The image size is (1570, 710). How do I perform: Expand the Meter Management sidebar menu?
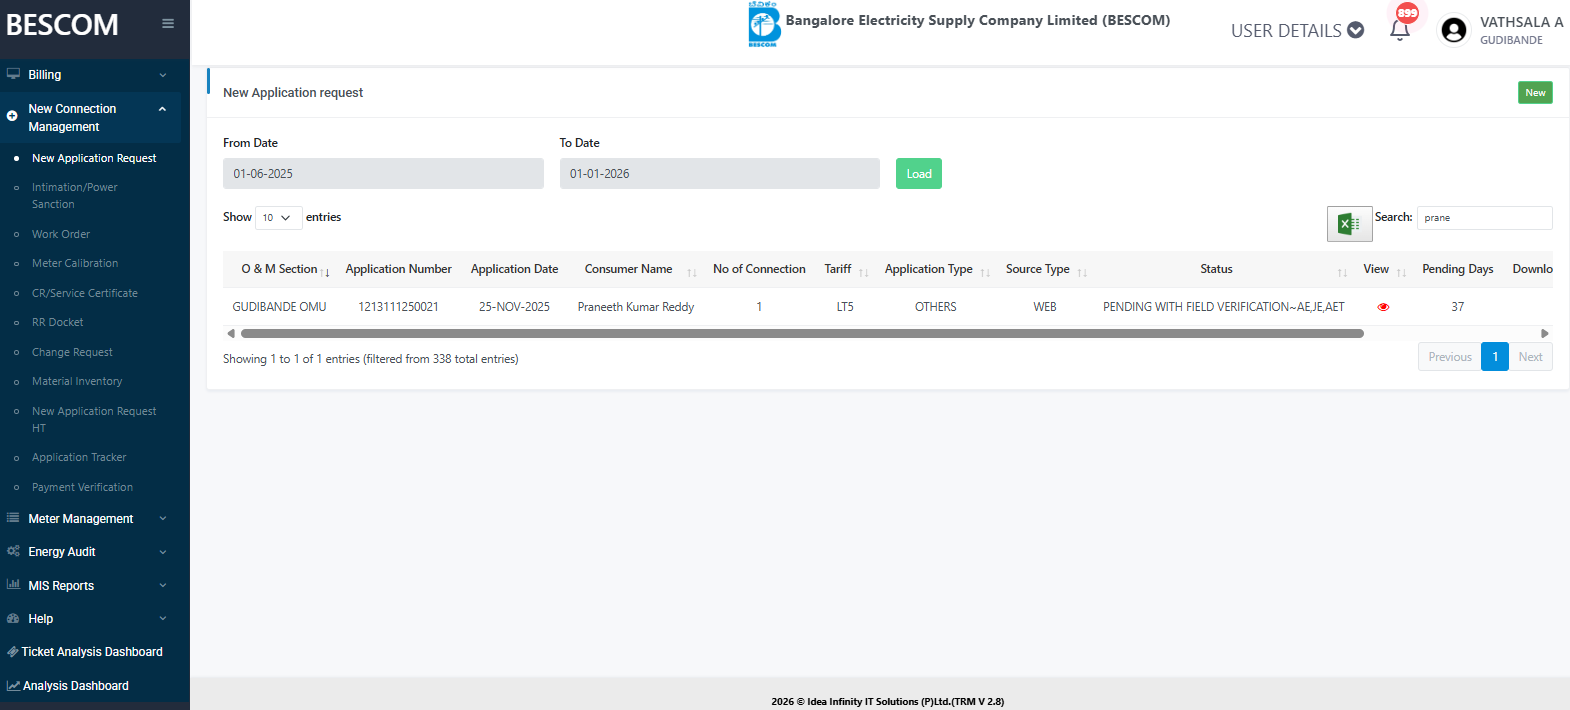[x=90, y=519]
